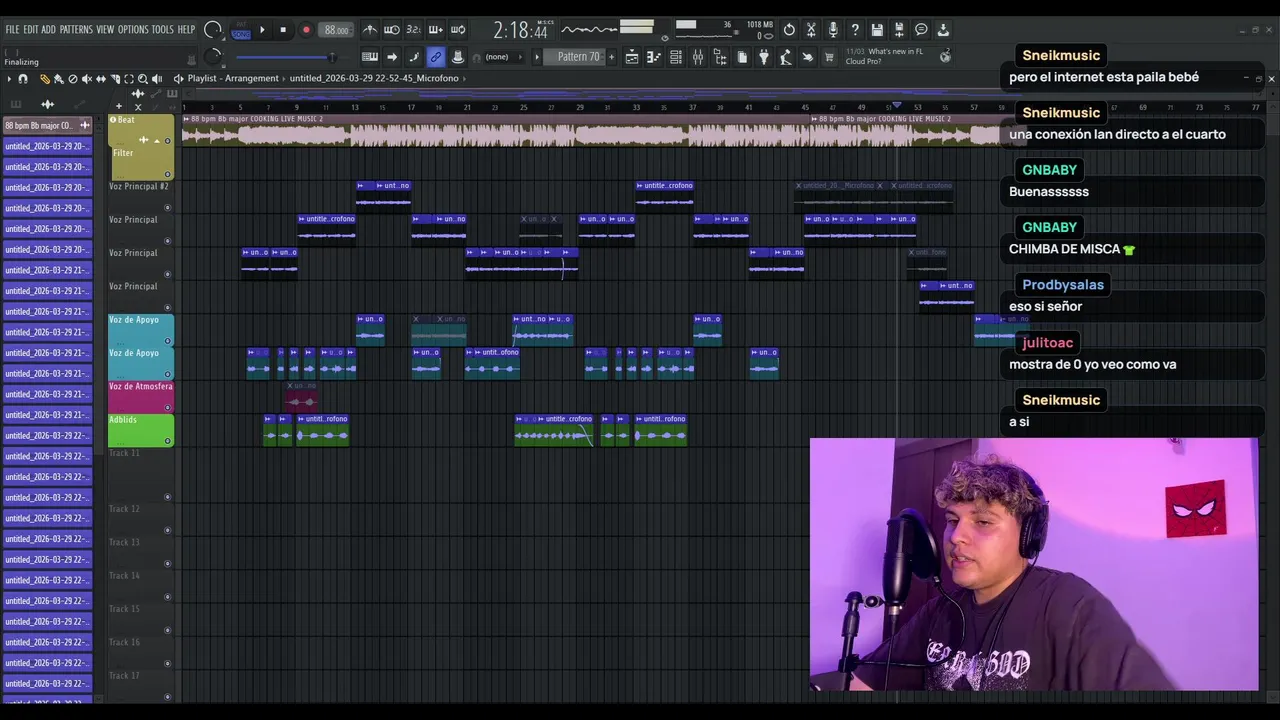Screen dimensions: 1280x720
Task: Open the OPTIONS menu
Action: pos(133,30)
